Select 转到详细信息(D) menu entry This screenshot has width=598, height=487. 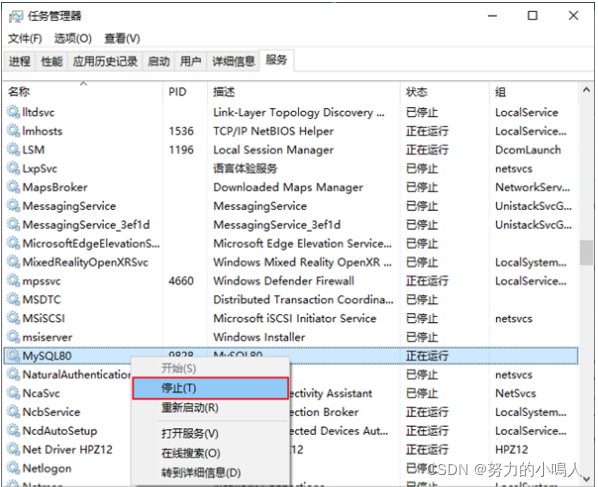[x=201, y=473]
